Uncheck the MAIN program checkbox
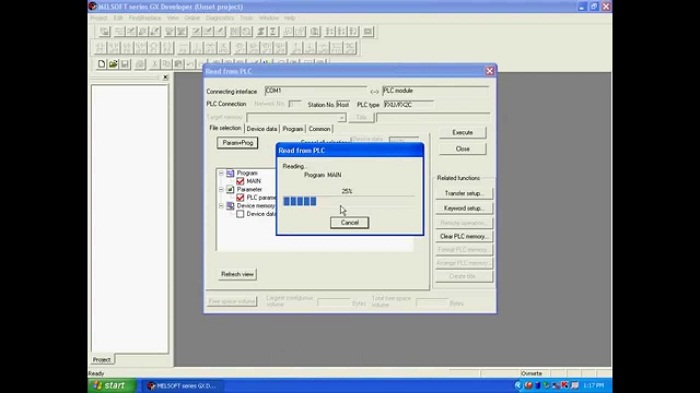Image resolution: width=700 pixels, height=393 pixels. click(x=240, y=181)
